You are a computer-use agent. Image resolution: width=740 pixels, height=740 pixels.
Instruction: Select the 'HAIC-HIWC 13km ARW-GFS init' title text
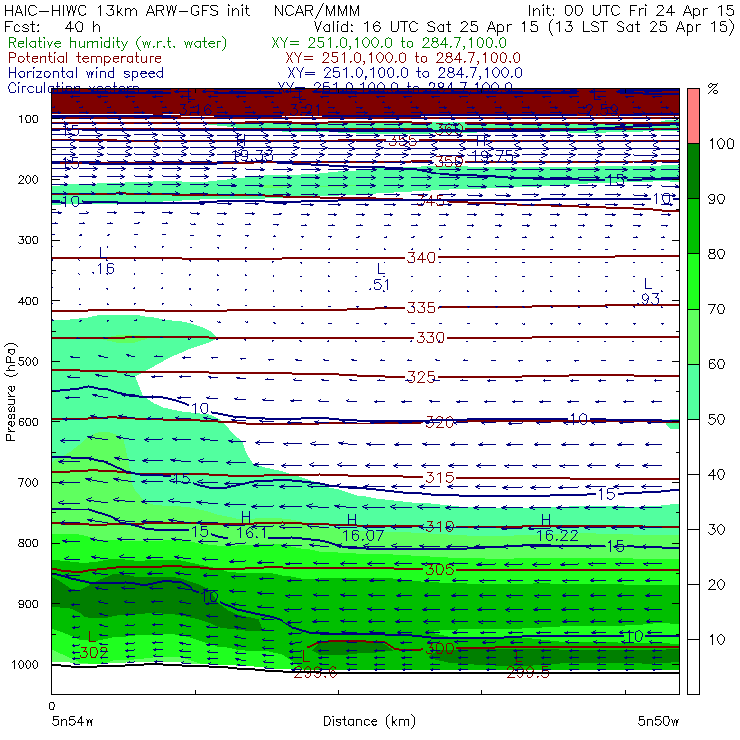click(x=127, y=10)
